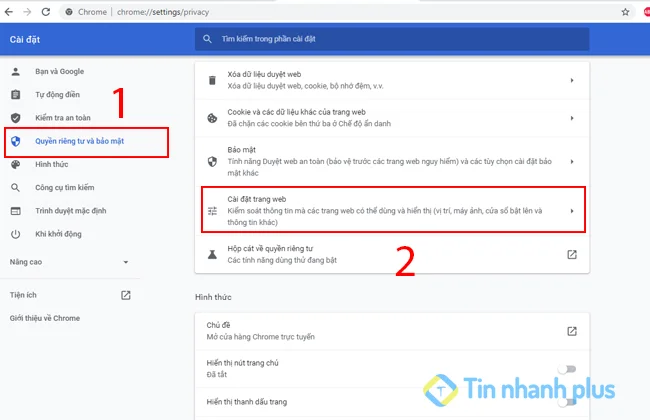Open arrow for Cài đặt trang web
This screenshot has height=420, width=650.
pos(572,211)
